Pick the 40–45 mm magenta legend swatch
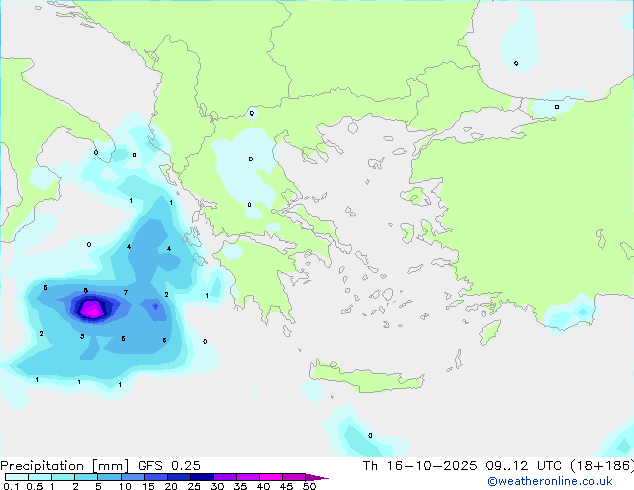This screenshot has height=490, width=634. [x=271, y=477]
